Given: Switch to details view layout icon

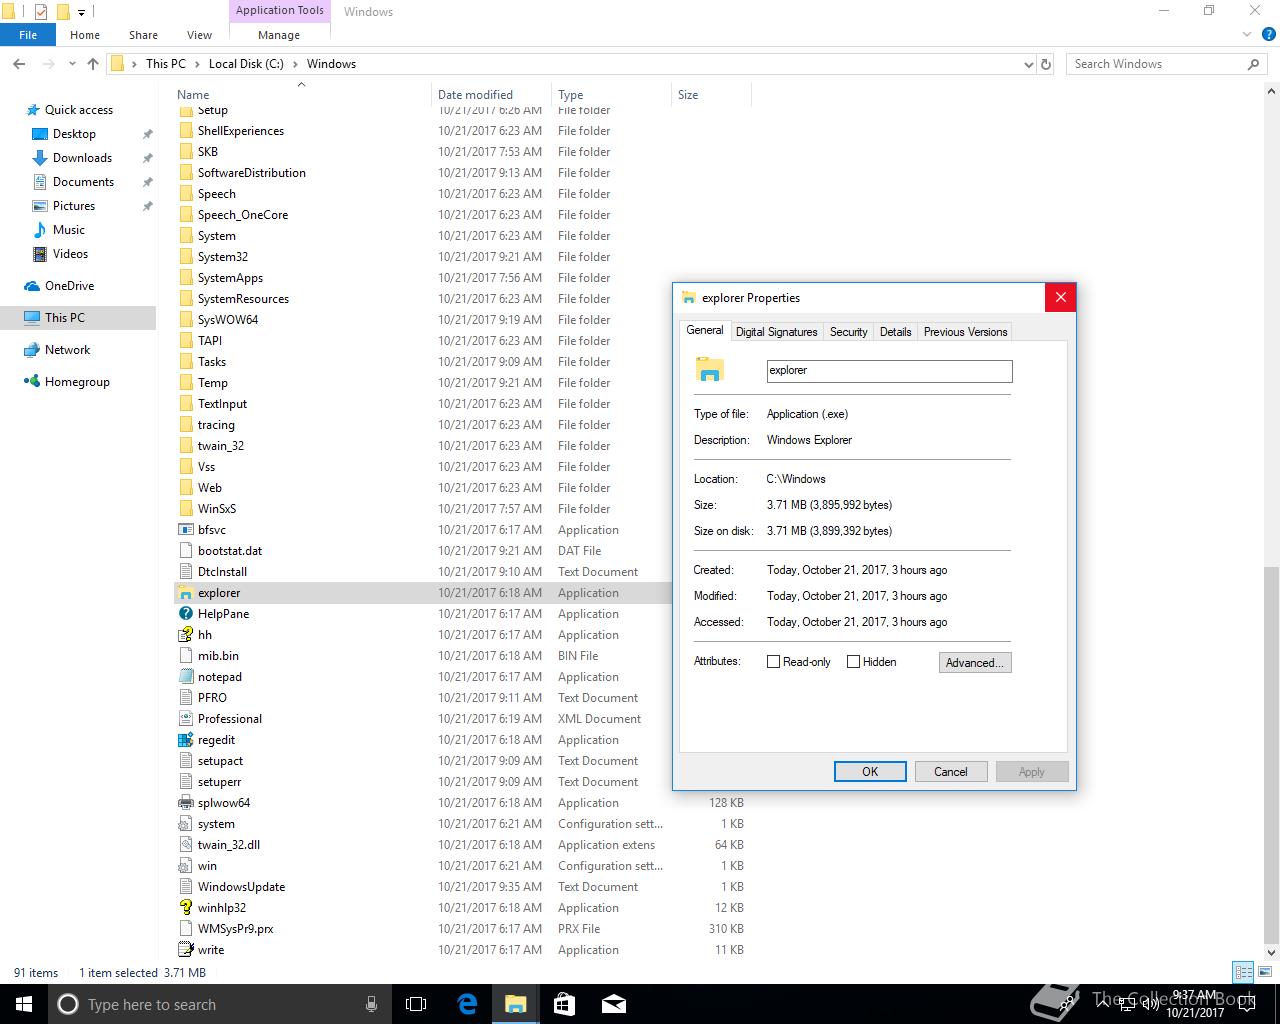Looking at the screenshot, I should (x=1243, y=972).
